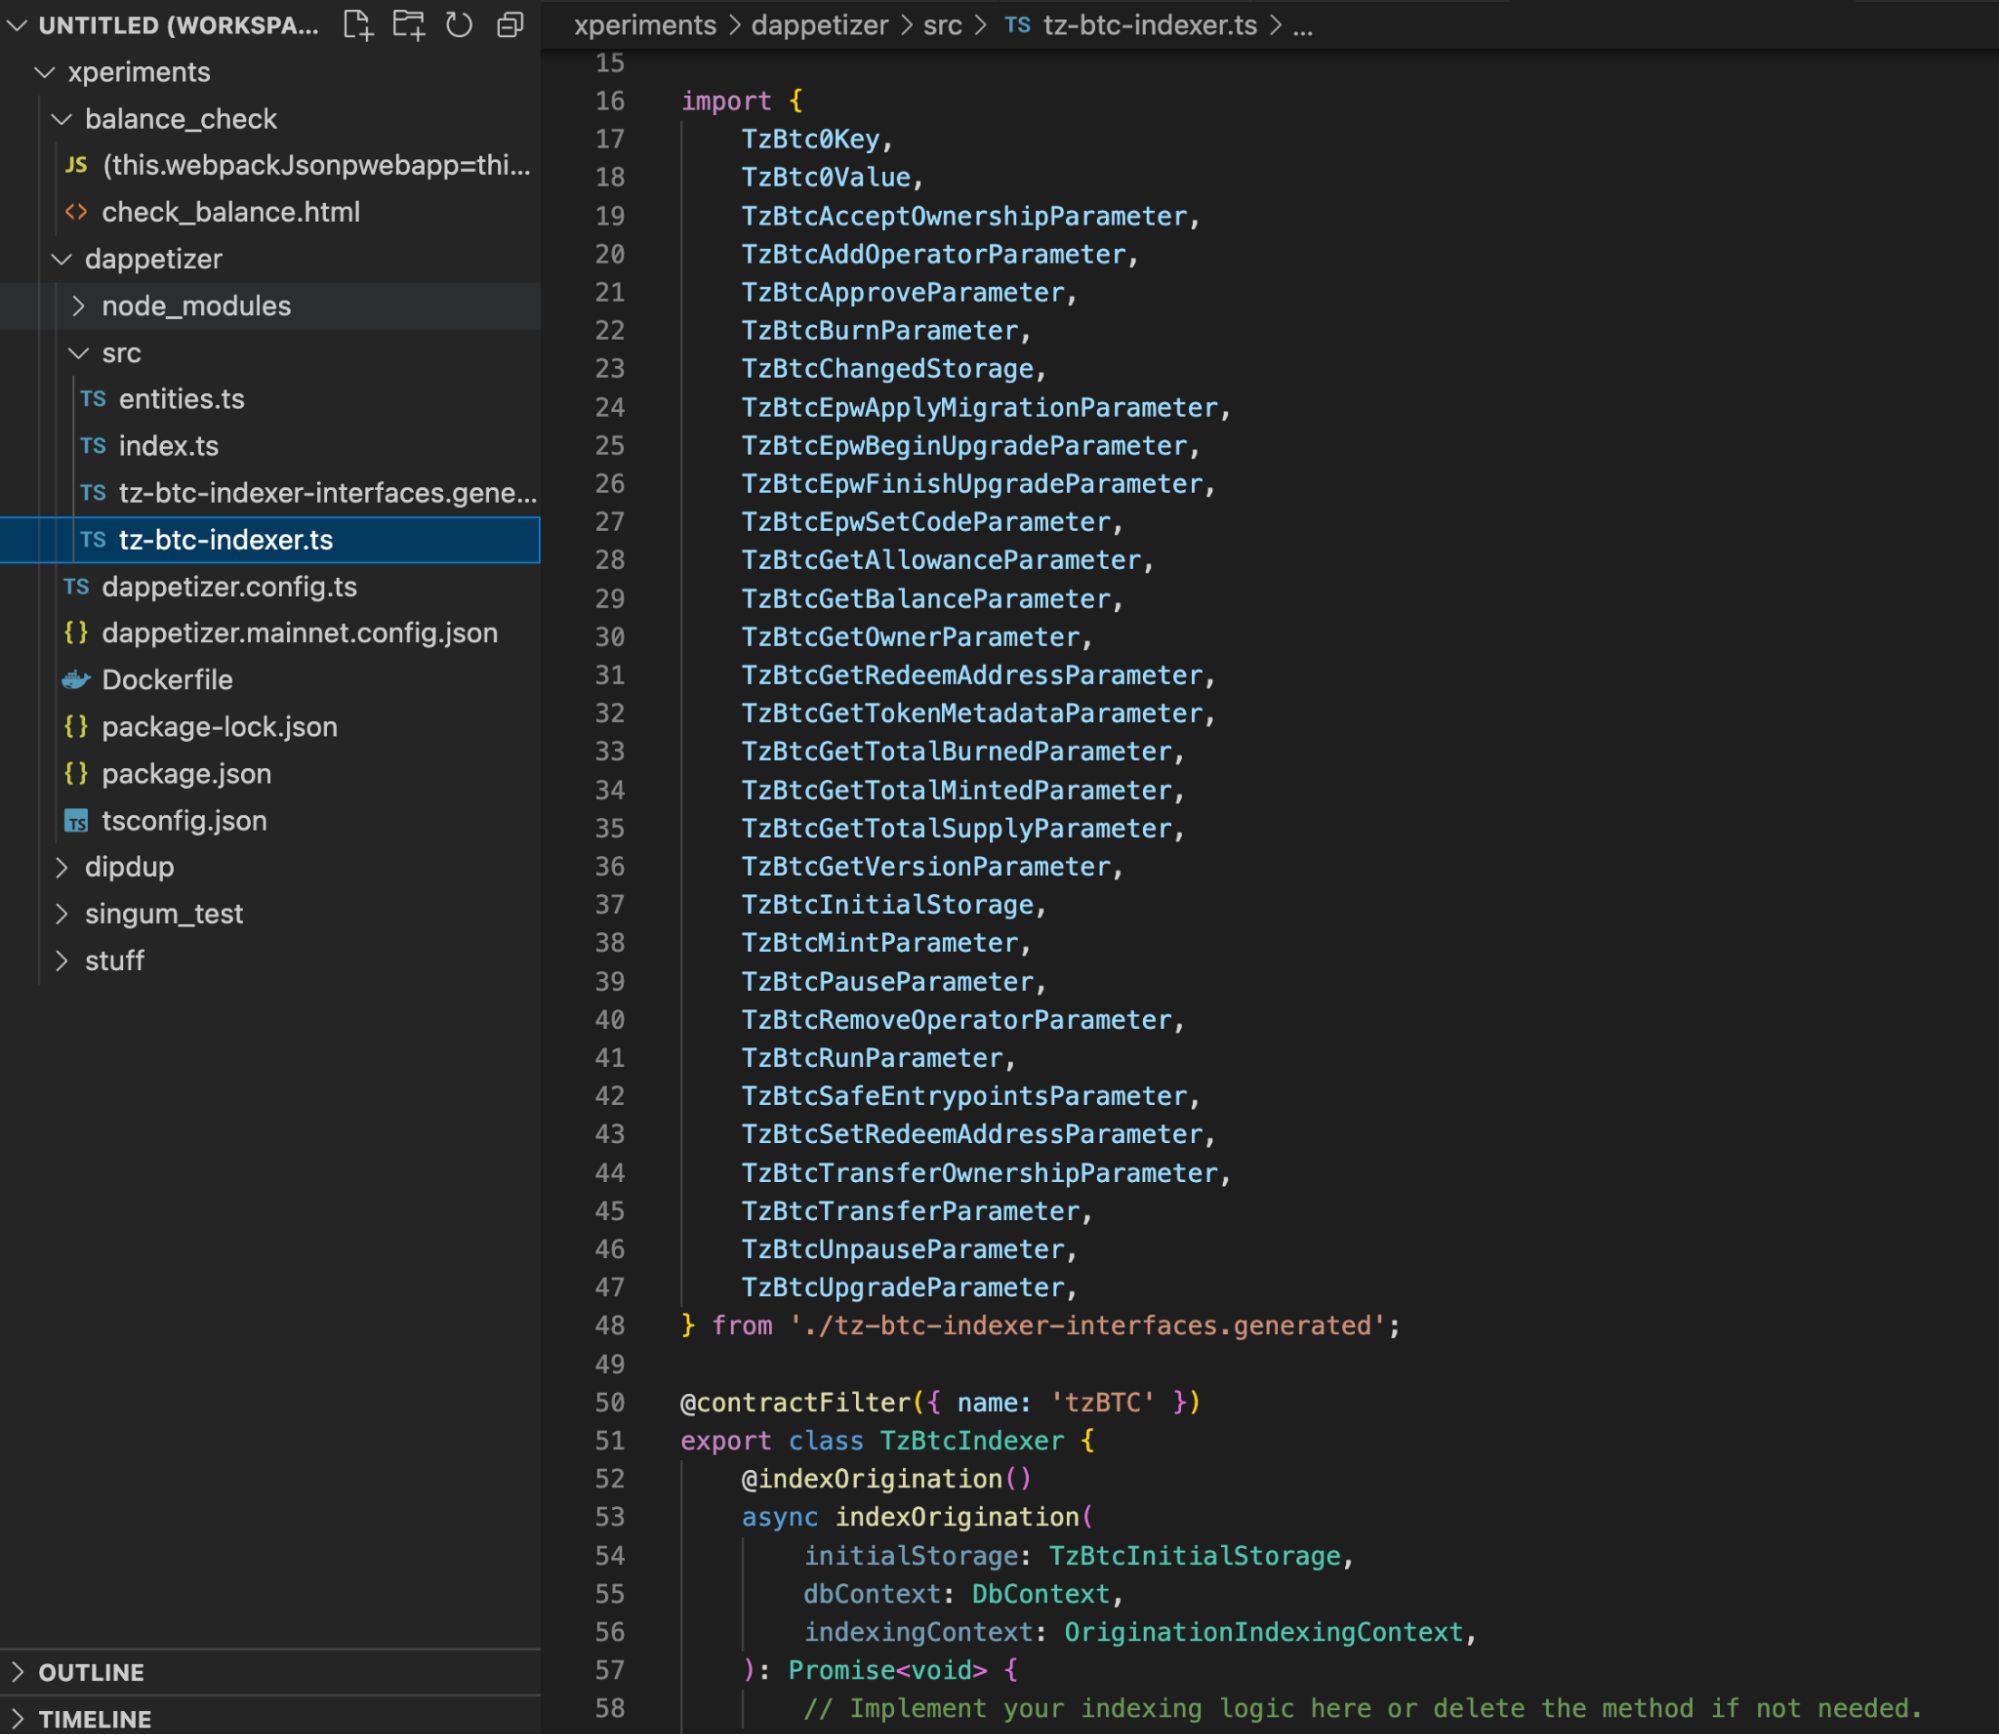Click line number 50 in the gutter
1999x1735 pixels.
point(609,1402)
